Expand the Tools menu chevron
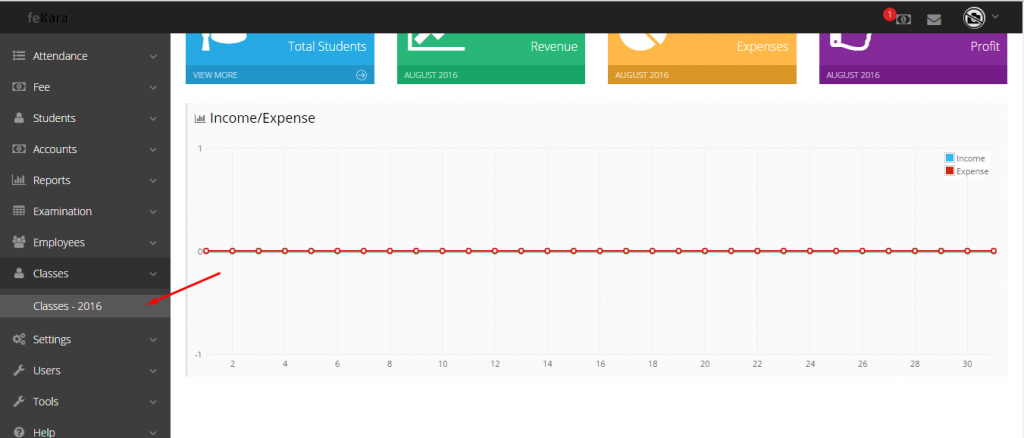The image size is (1024, 438). point(153,402)
